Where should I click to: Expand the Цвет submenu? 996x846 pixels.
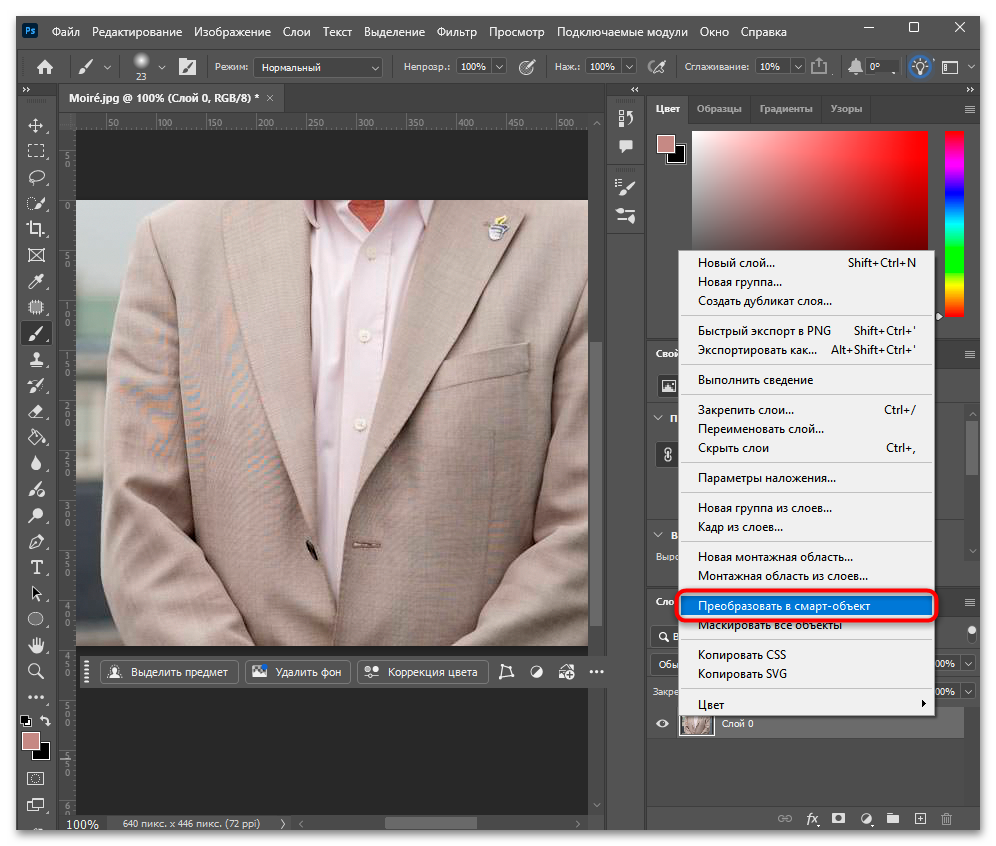(807, 704)
